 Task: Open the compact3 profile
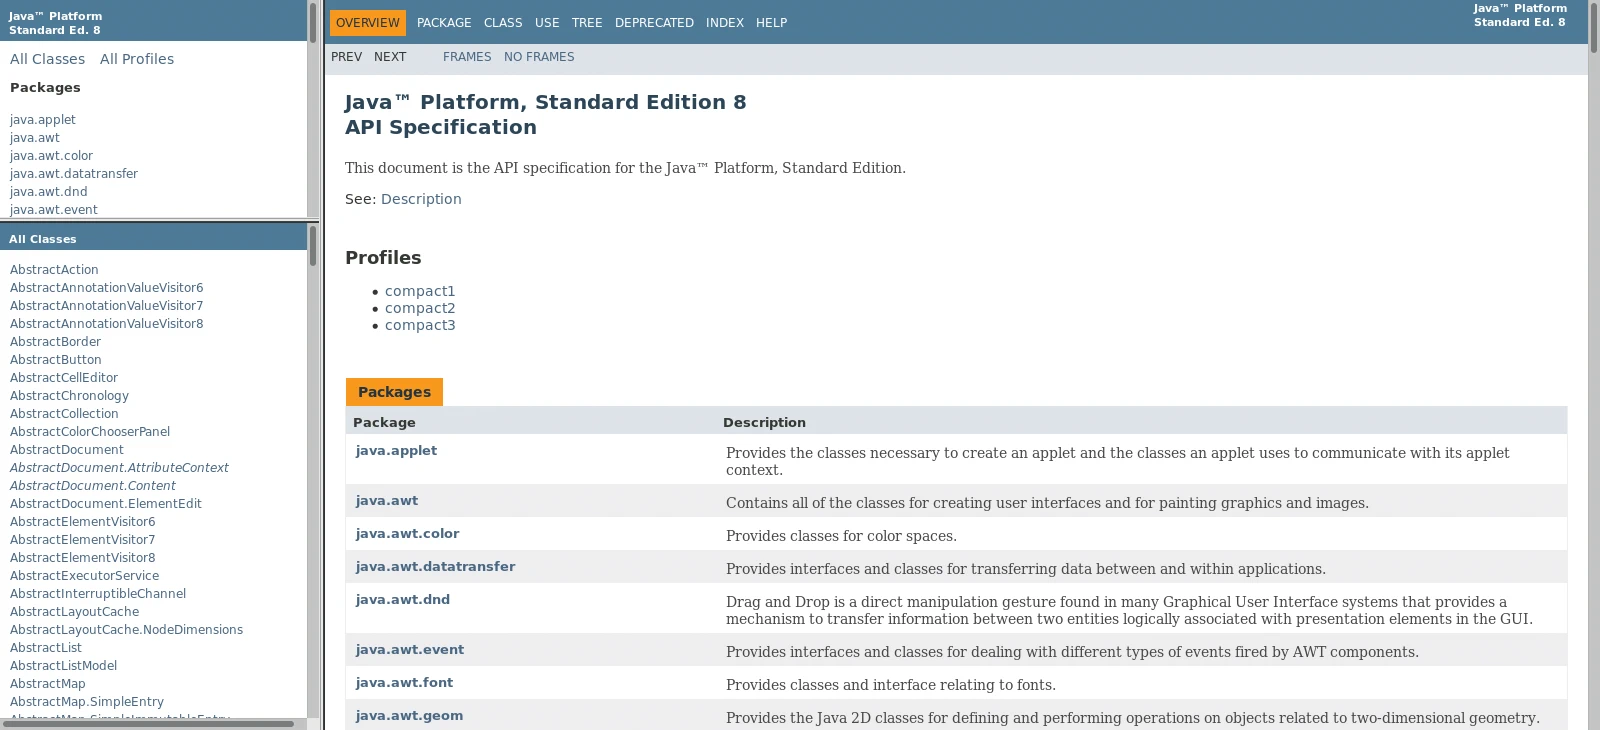(420, 325)
